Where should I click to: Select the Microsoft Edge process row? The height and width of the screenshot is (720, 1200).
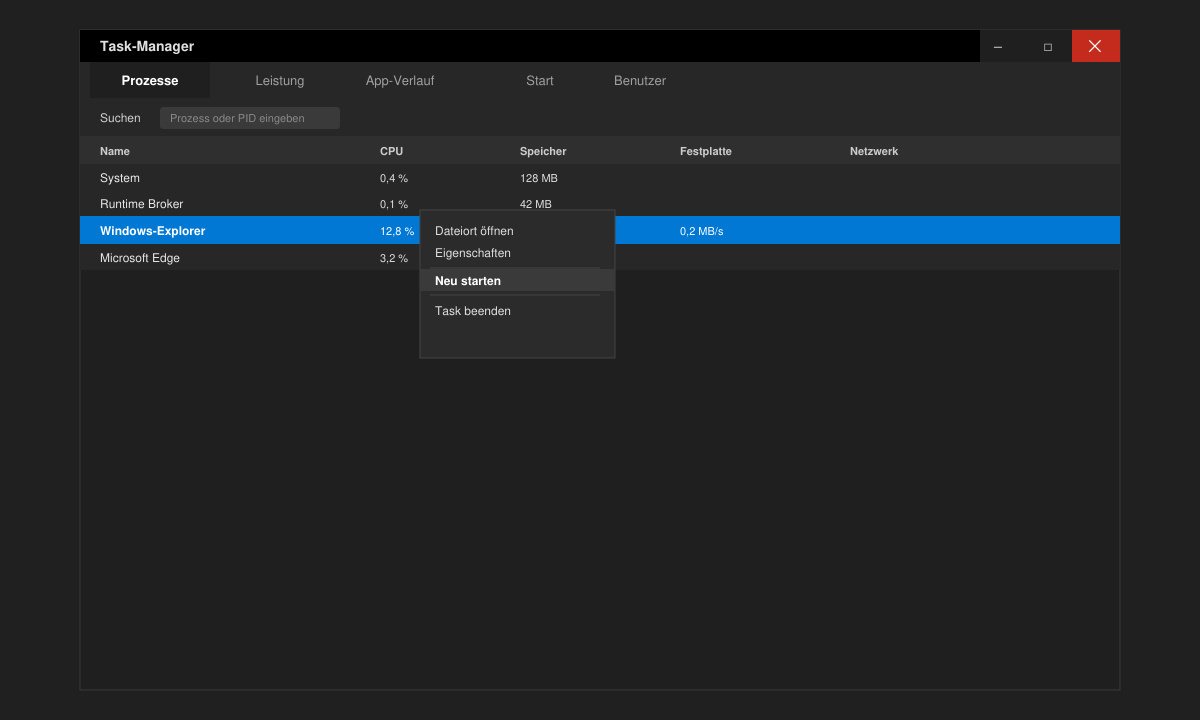pyautogui.click(x=600, y=258)
